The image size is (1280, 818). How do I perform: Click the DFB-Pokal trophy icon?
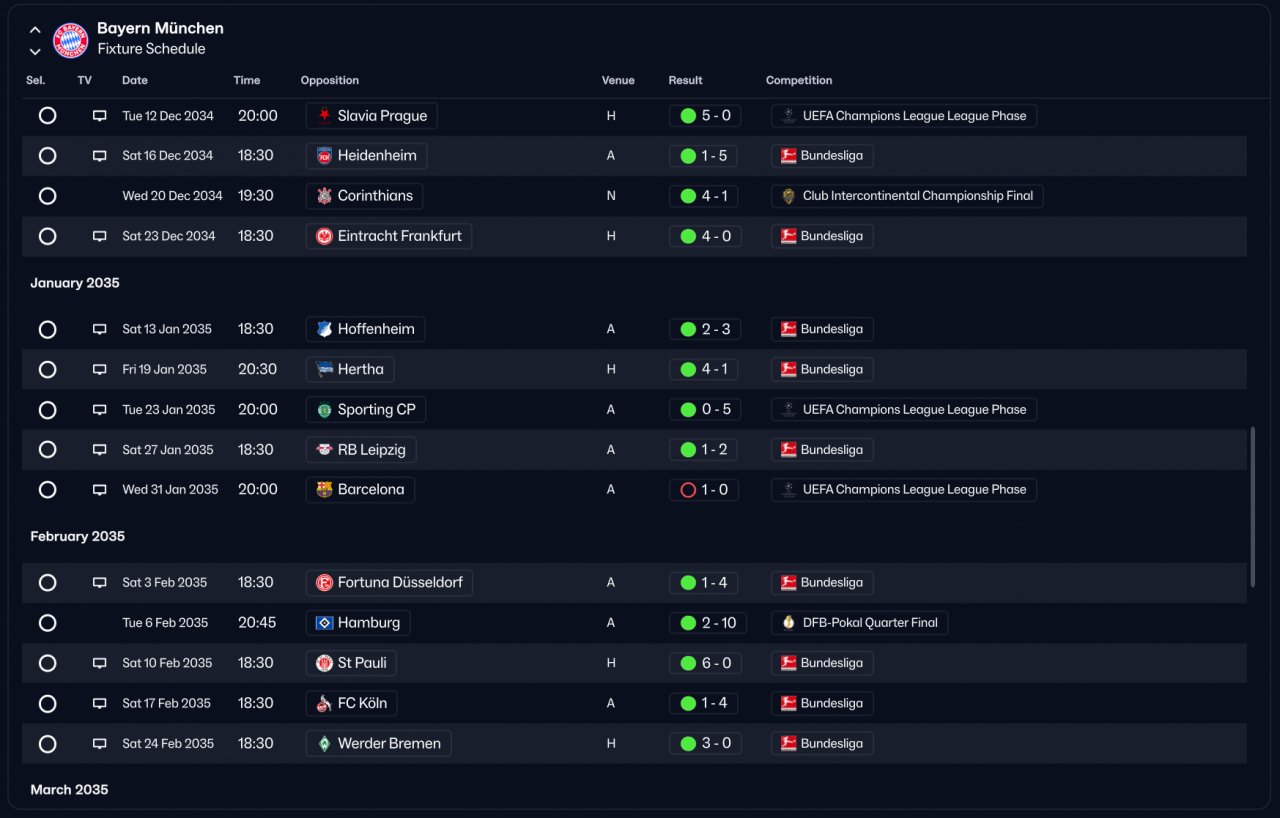point(788,623)
